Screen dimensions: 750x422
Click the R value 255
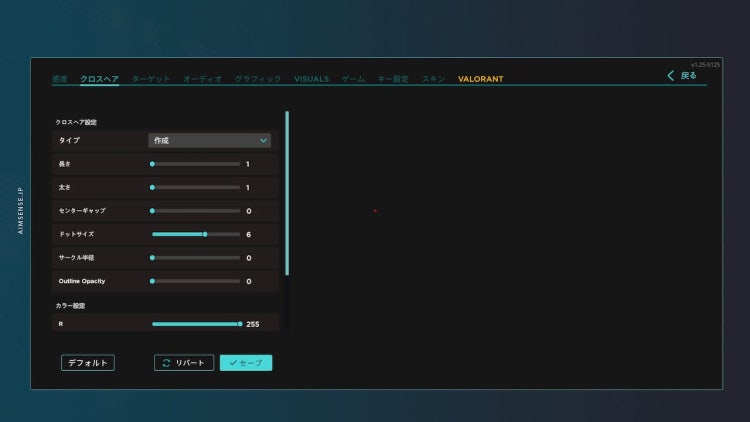[x=253, y=324]
